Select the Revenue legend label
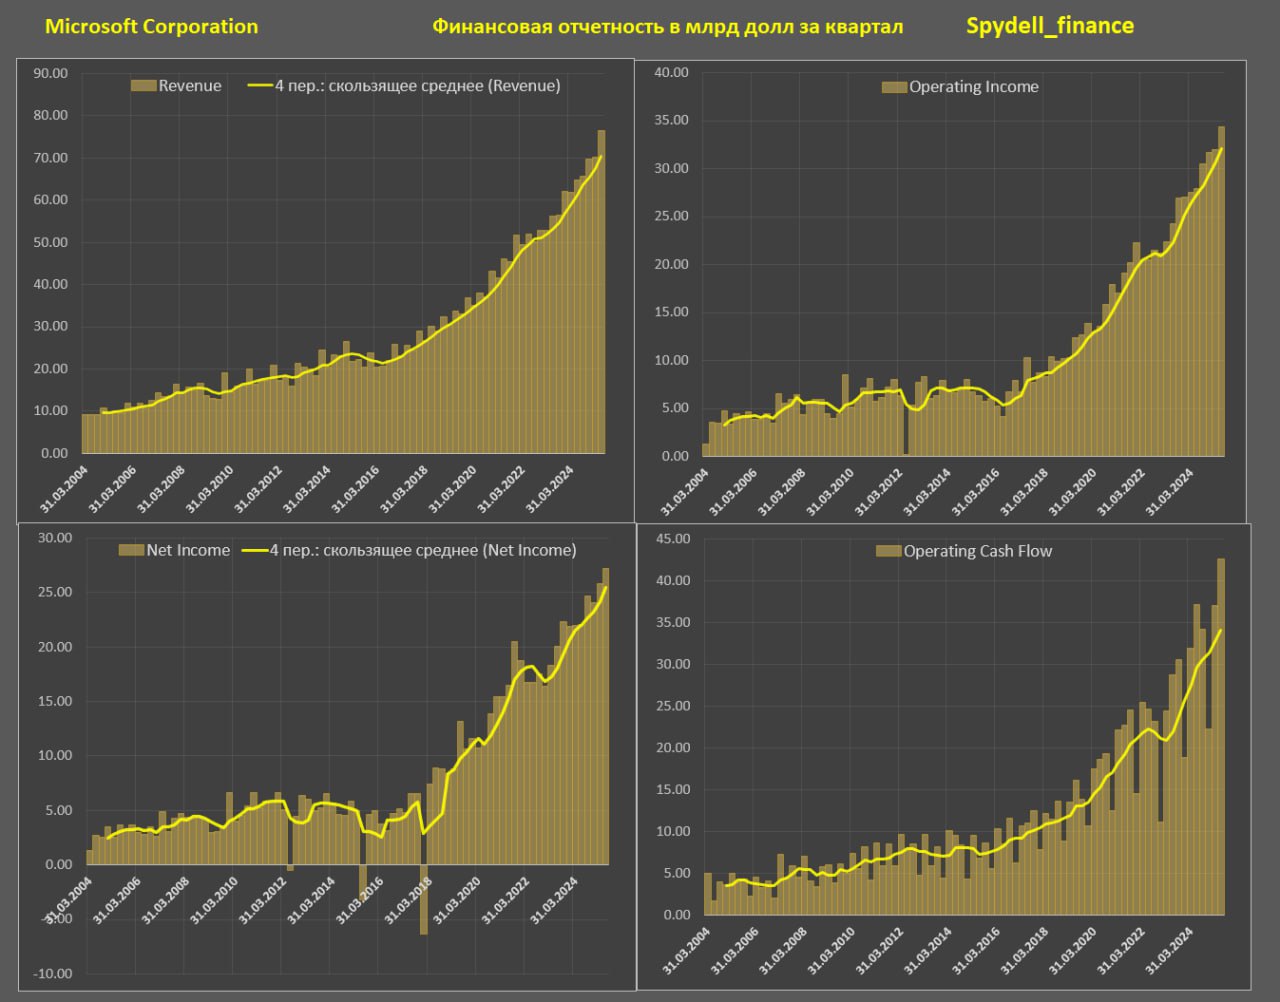The height and width of the screenshot is (1002, 1280). (x=190, y=86)
